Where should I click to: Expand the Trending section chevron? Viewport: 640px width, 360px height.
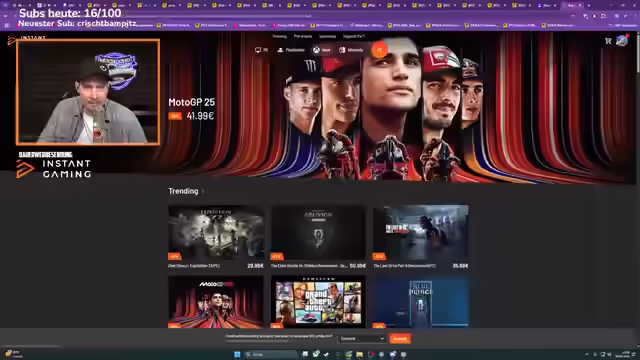203,191
